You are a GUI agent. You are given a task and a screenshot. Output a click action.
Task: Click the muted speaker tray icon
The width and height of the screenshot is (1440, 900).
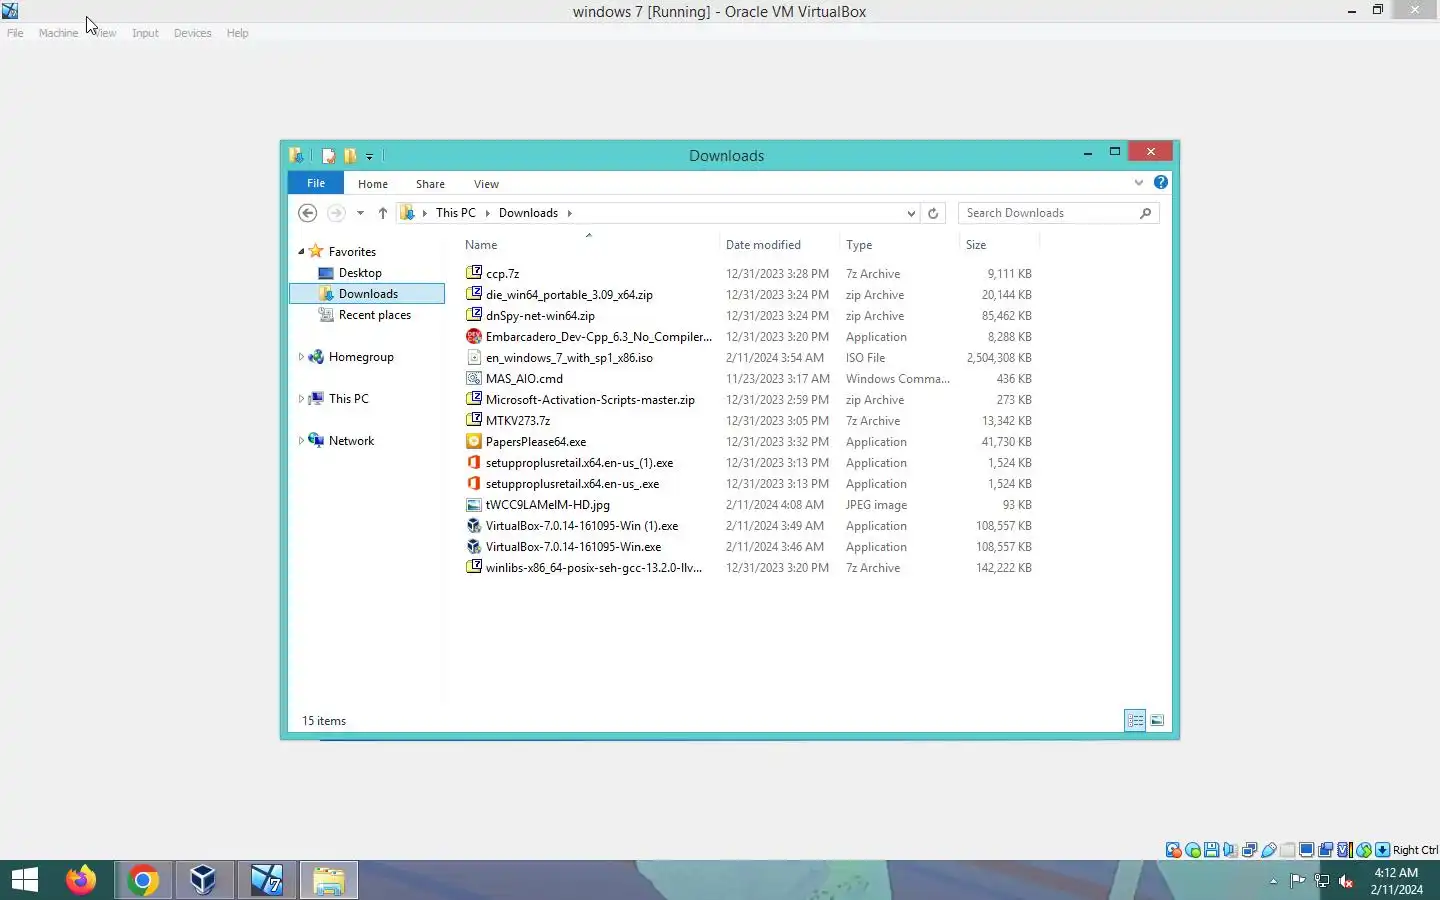pyautogui.click(x=1346, y=881)
